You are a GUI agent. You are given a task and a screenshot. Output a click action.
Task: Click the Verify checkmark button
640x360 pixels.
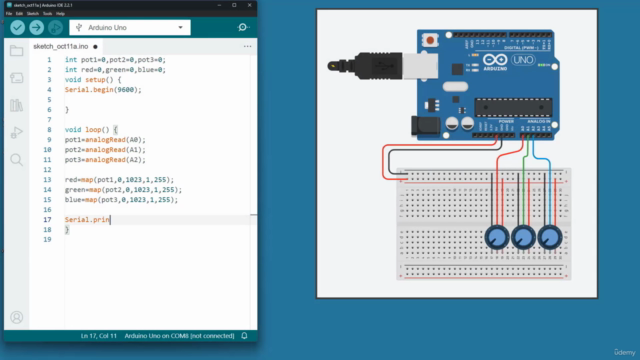pyautogui.click(x=18, y=27)
